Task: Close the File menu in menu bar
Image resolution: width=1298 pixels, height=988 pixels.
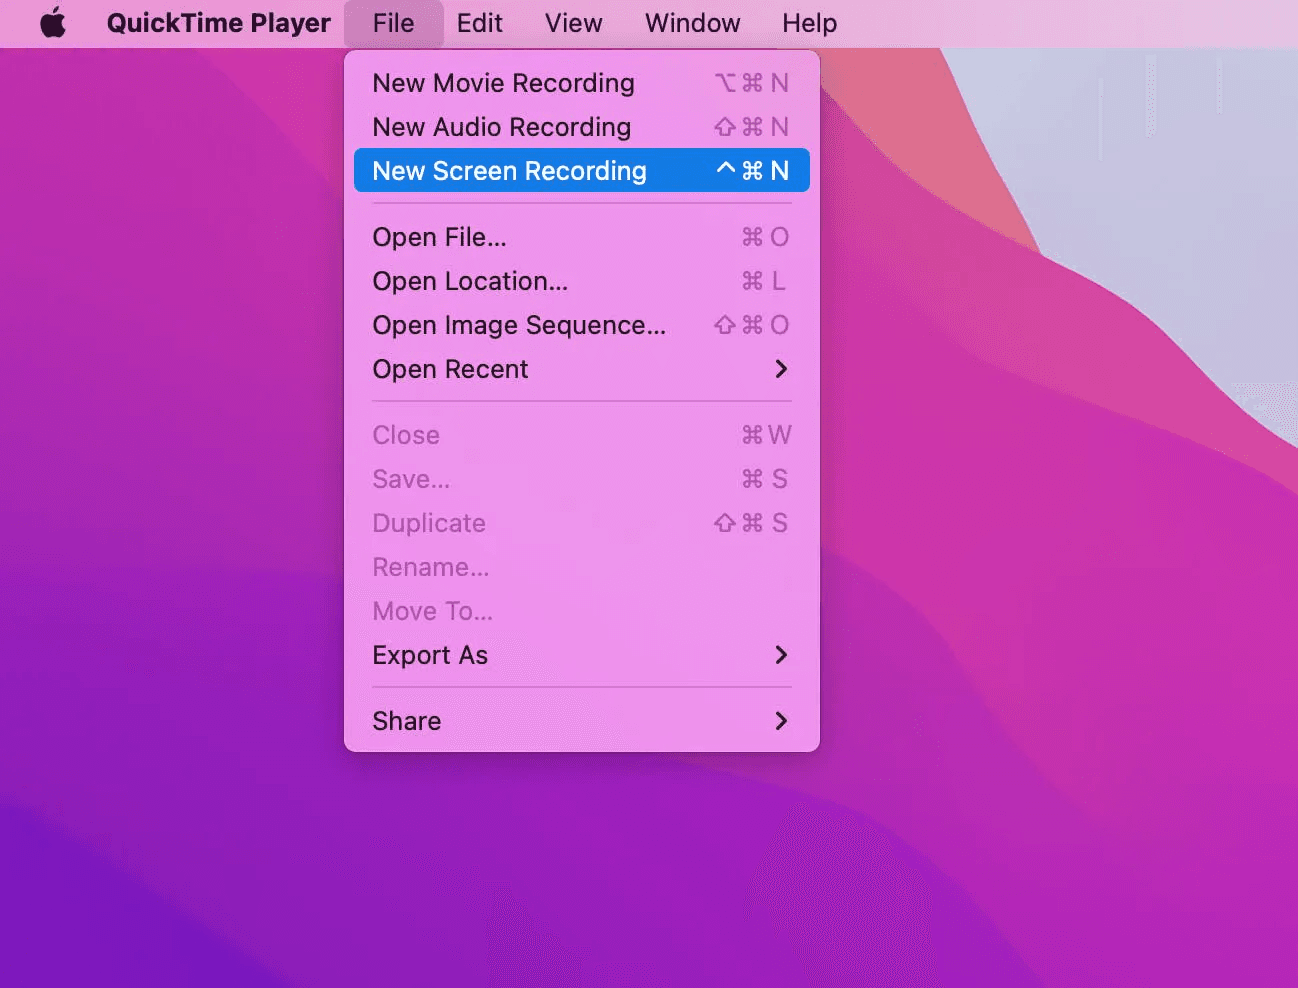Action: point(393,23)
